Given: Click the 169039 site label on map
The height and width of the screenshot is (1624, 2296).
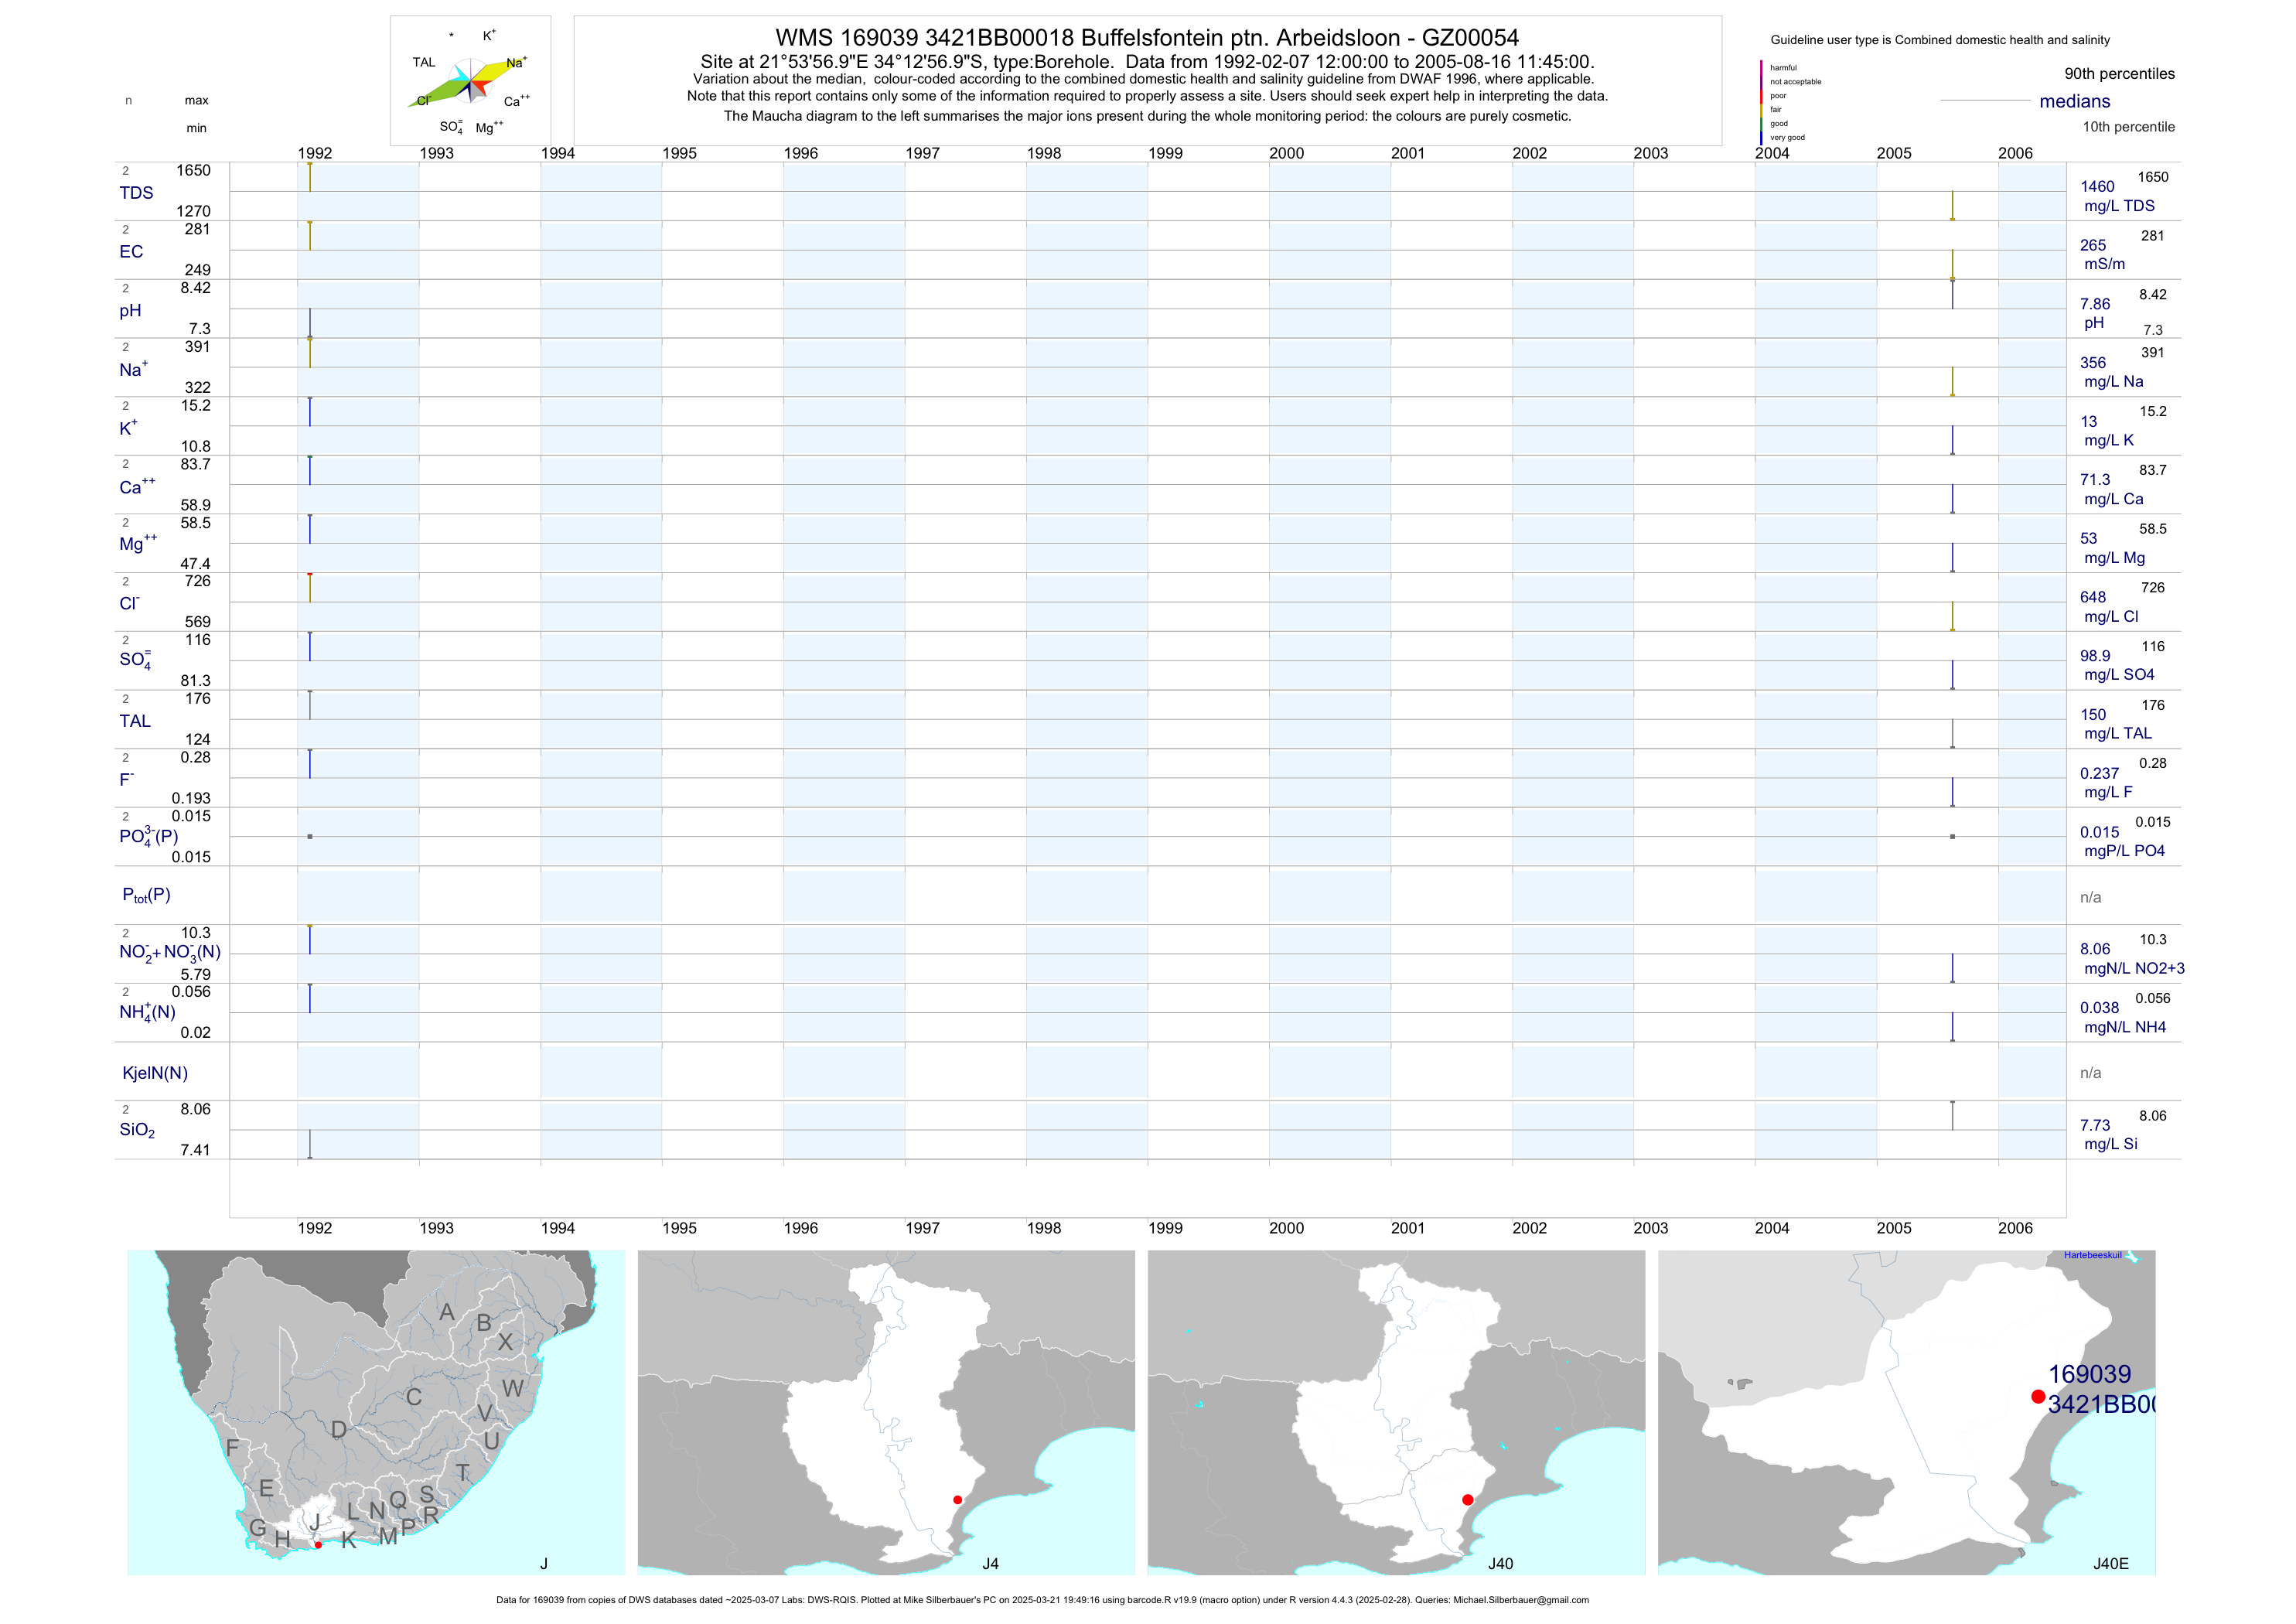Looking at the screenshot, I should point(2089,1374).
